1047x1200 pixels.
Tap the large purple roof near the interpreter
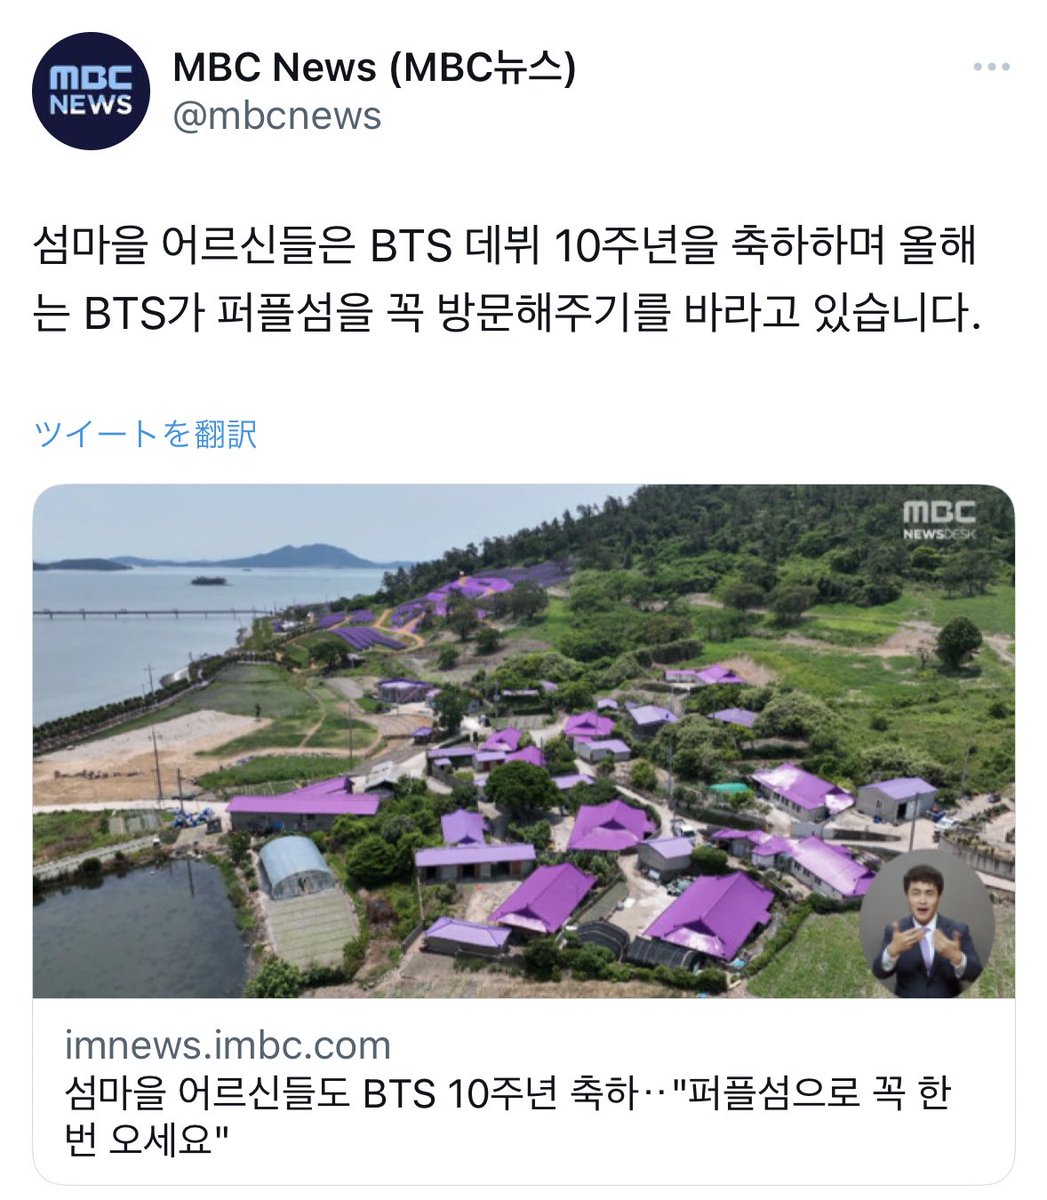coord(712,913)
